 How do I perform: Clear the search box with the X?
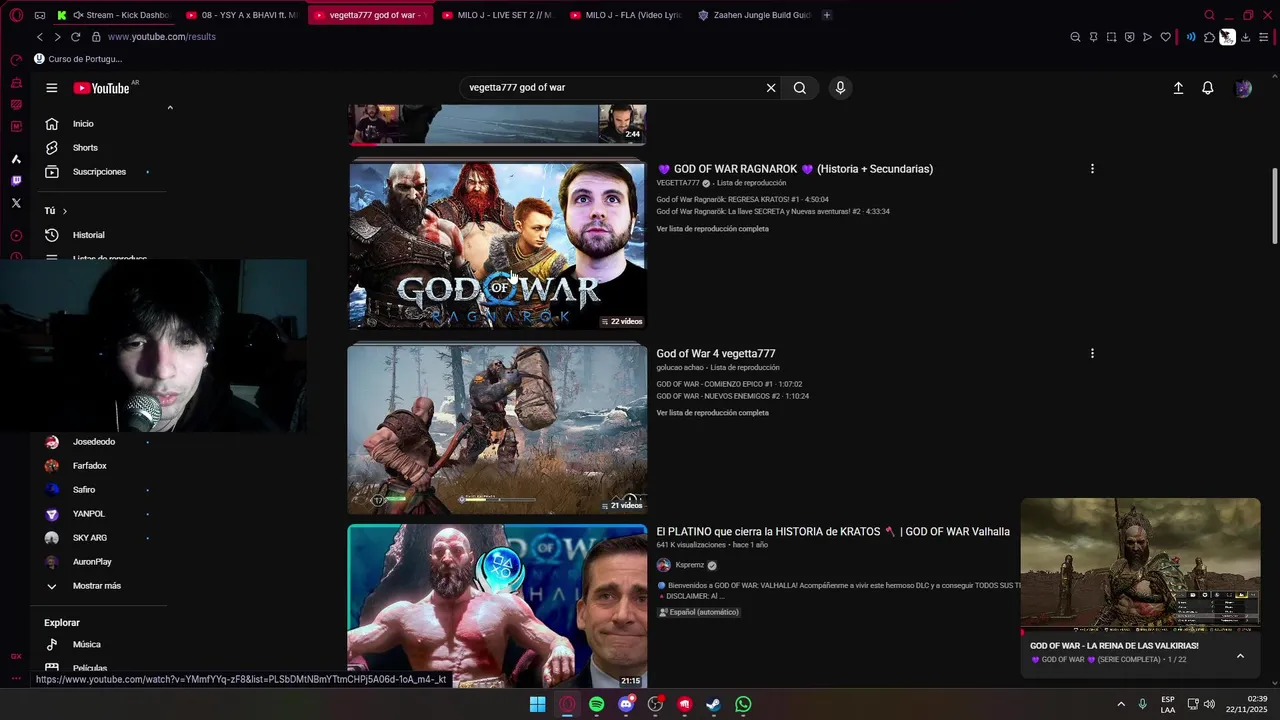coord(771,88)
